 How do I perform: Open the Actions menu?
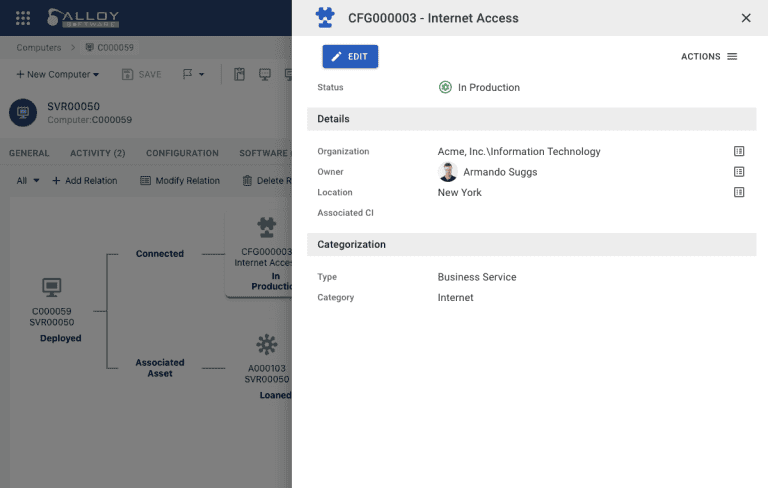[709, 57]
